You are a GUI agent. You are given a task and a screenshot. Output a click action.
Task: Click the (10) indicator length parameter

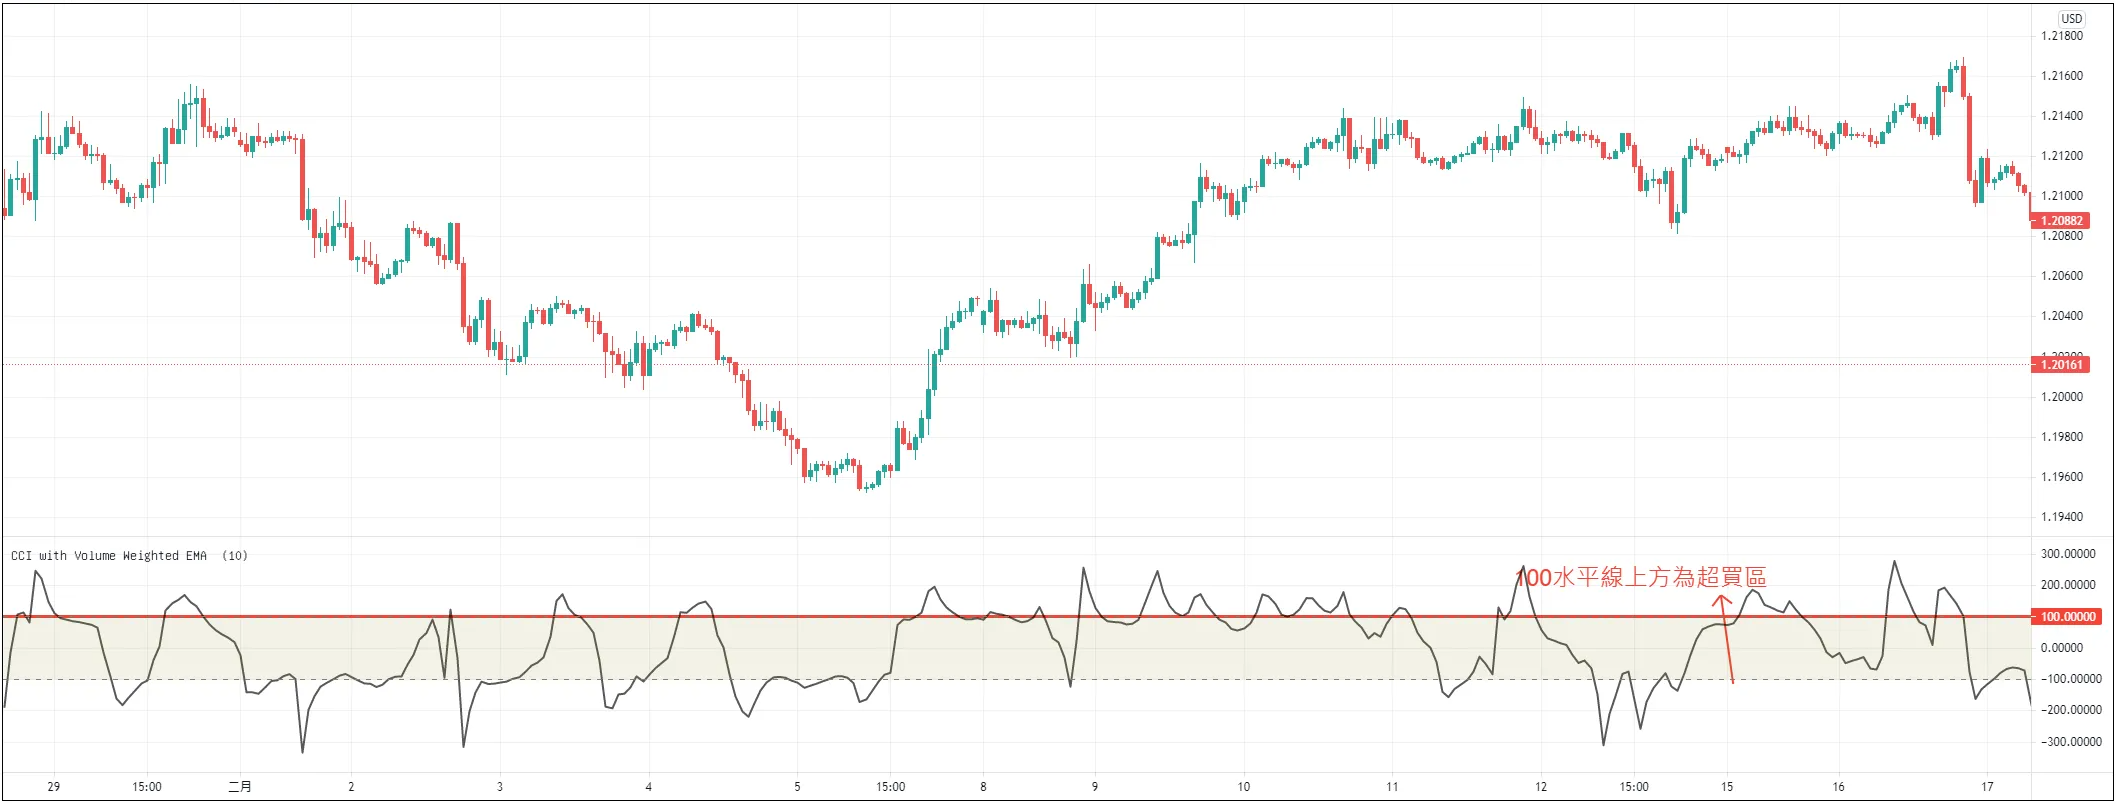[x=235, y=556]
